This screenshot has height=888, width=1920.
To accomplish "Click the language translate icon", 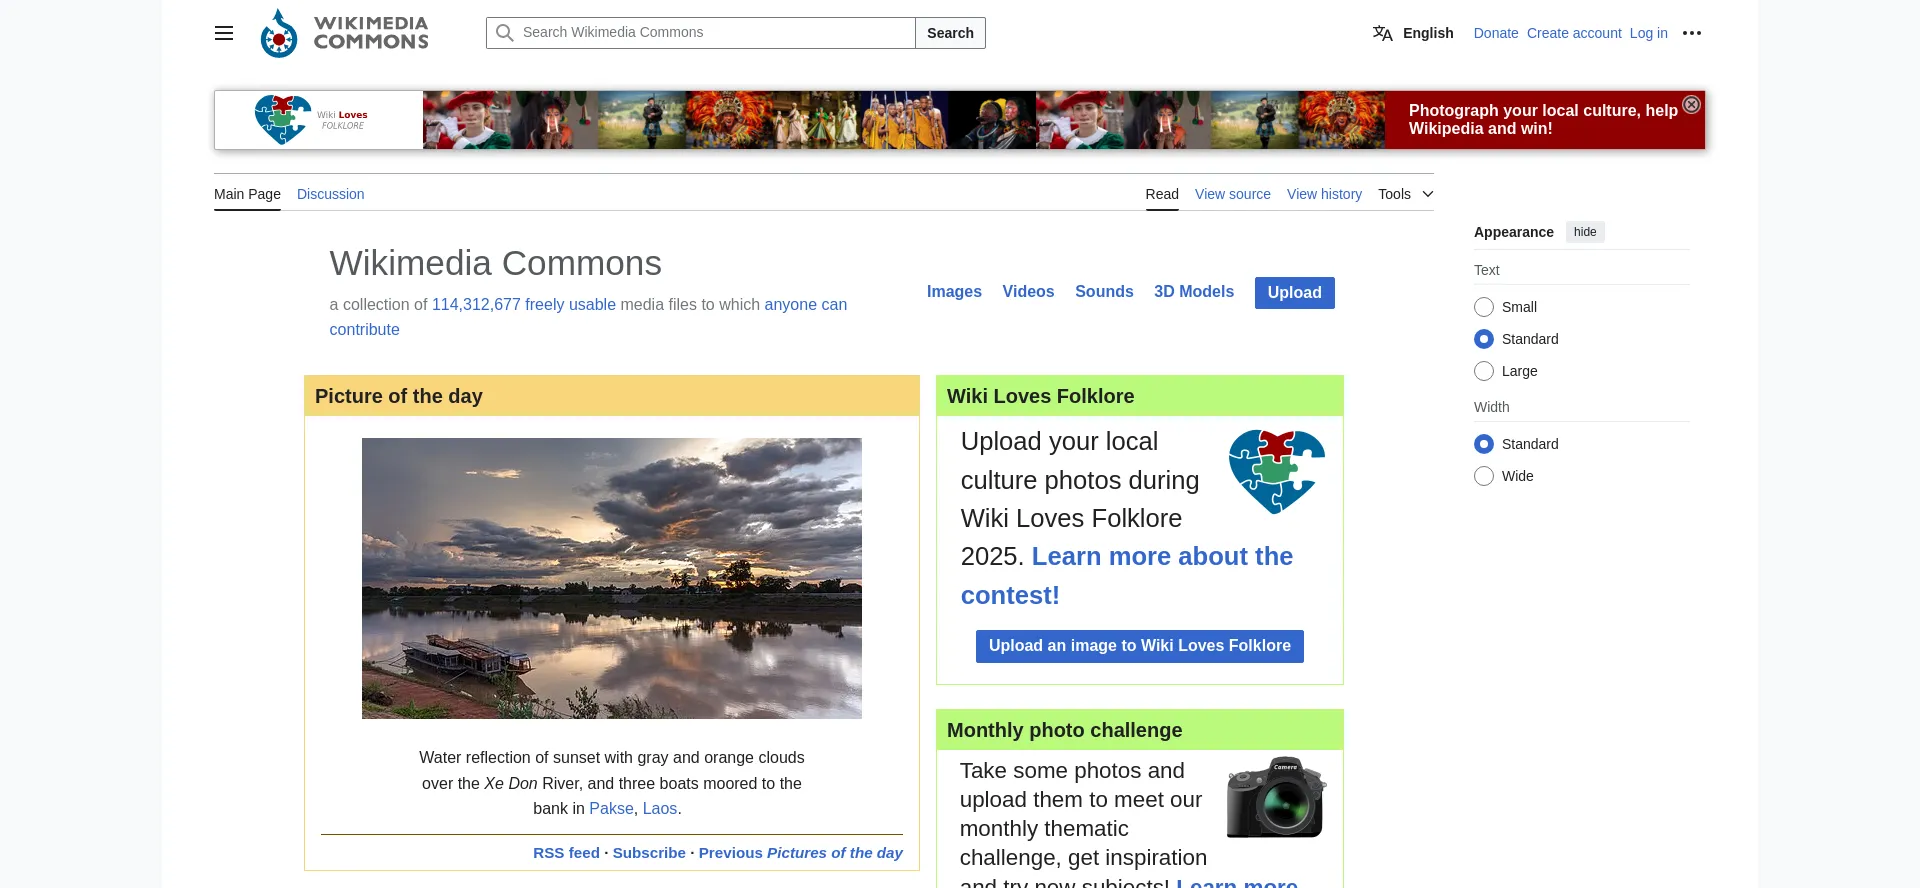I will pyautogui.click(x=1382, y=33).
